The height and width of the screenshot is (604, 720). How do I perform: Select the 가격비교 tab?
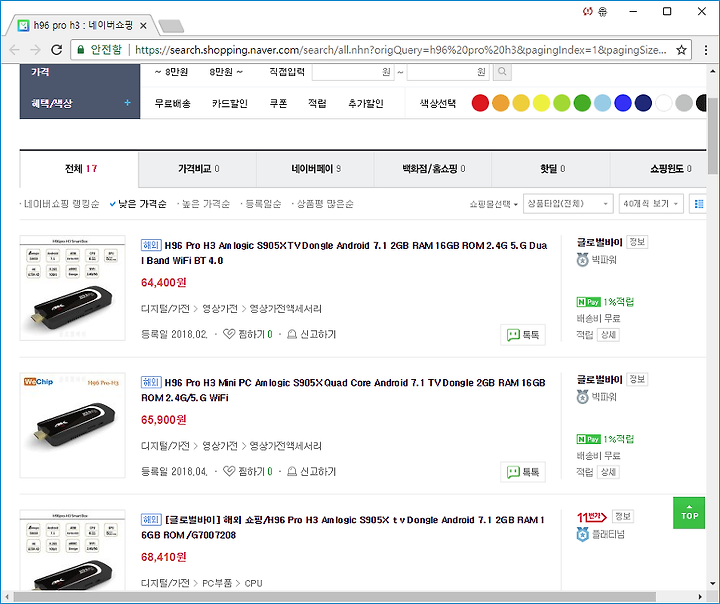click(198, 169)
